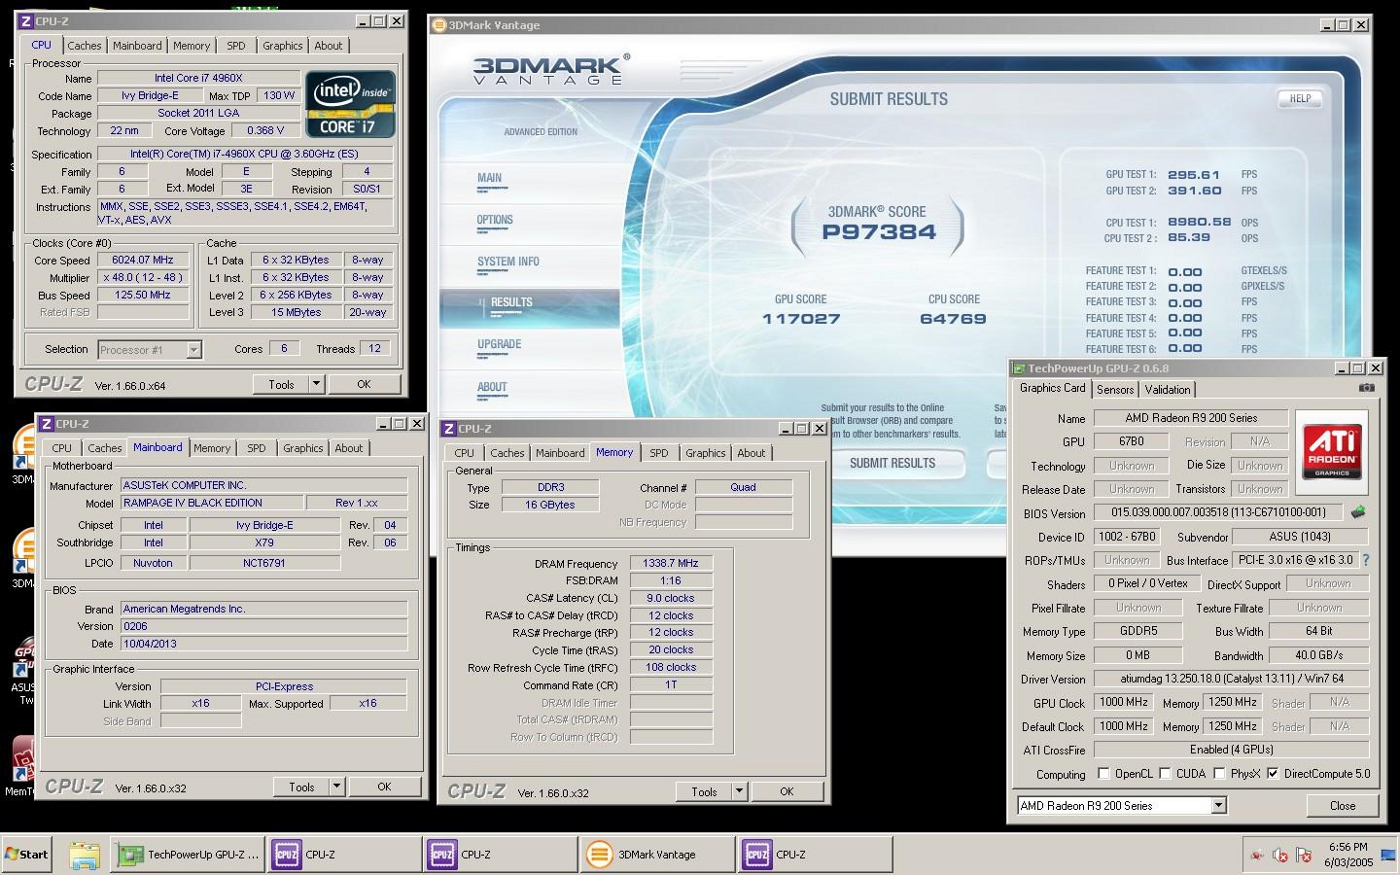The height and width of the screenshot is (875, 1400).
Task: Click the BIOS save chip icon in GPU-Z
Action: 1358,513
